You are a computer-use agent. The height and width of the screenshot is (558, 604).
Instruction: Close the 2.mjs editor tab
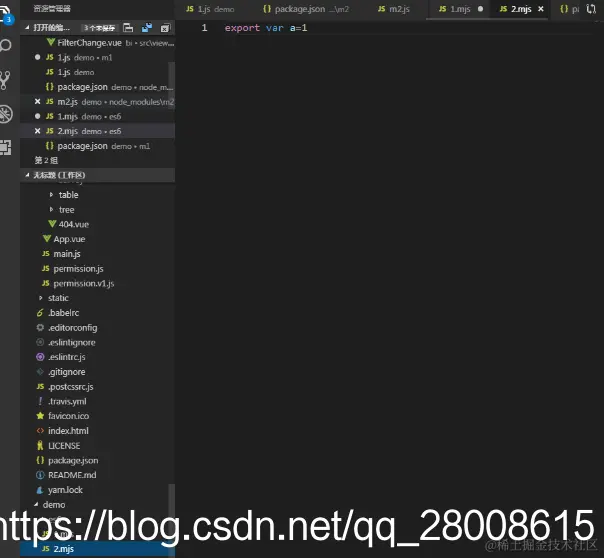coord(541,8)
